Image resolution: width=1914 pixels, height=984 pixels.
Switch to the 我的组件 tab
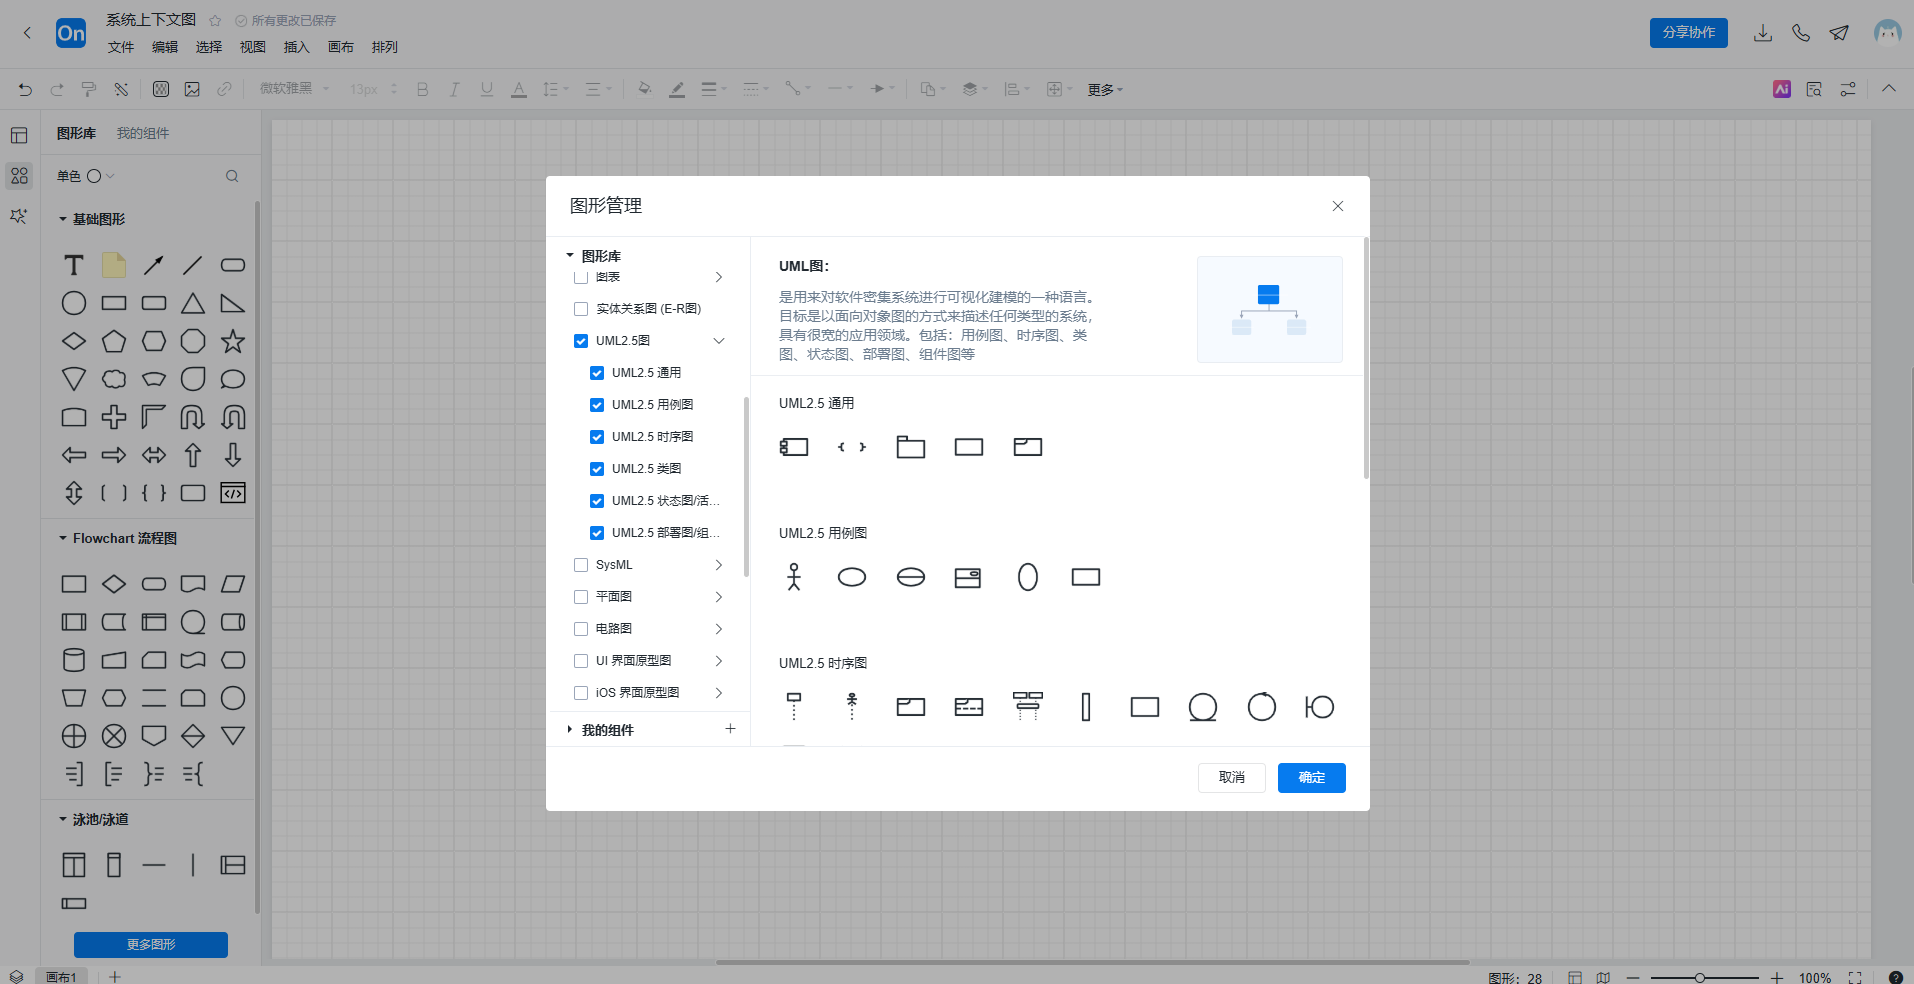click(143, 133)
